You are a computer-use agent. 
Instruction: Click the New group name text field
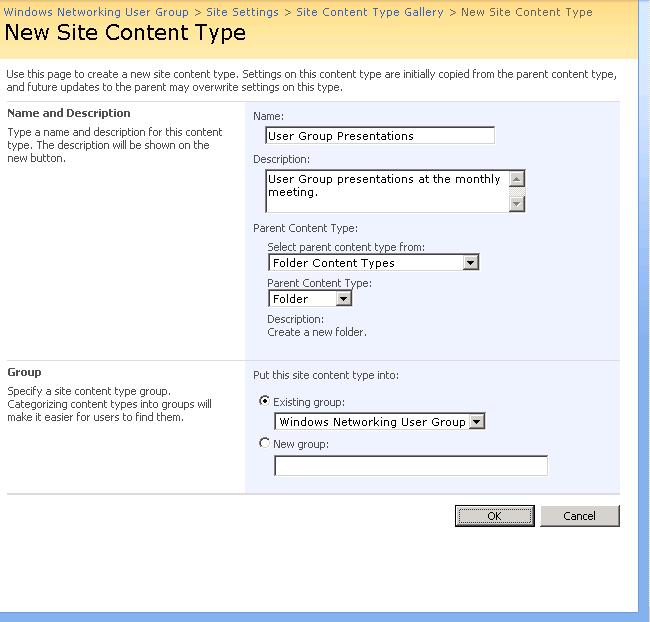coord(411,466)
